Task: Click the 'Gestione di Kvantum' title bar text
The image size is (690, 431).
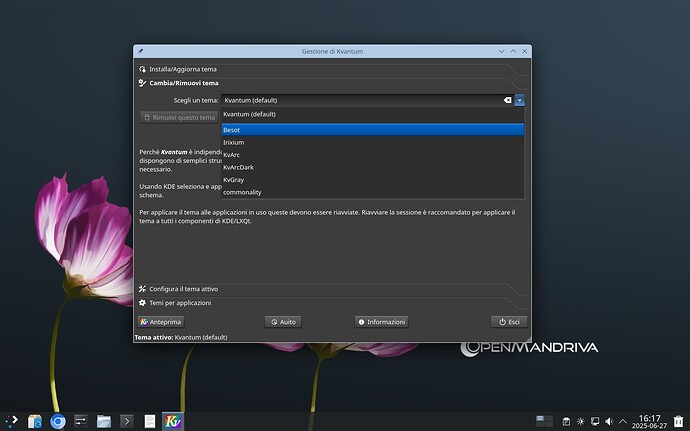Action: tap(332, 52)
